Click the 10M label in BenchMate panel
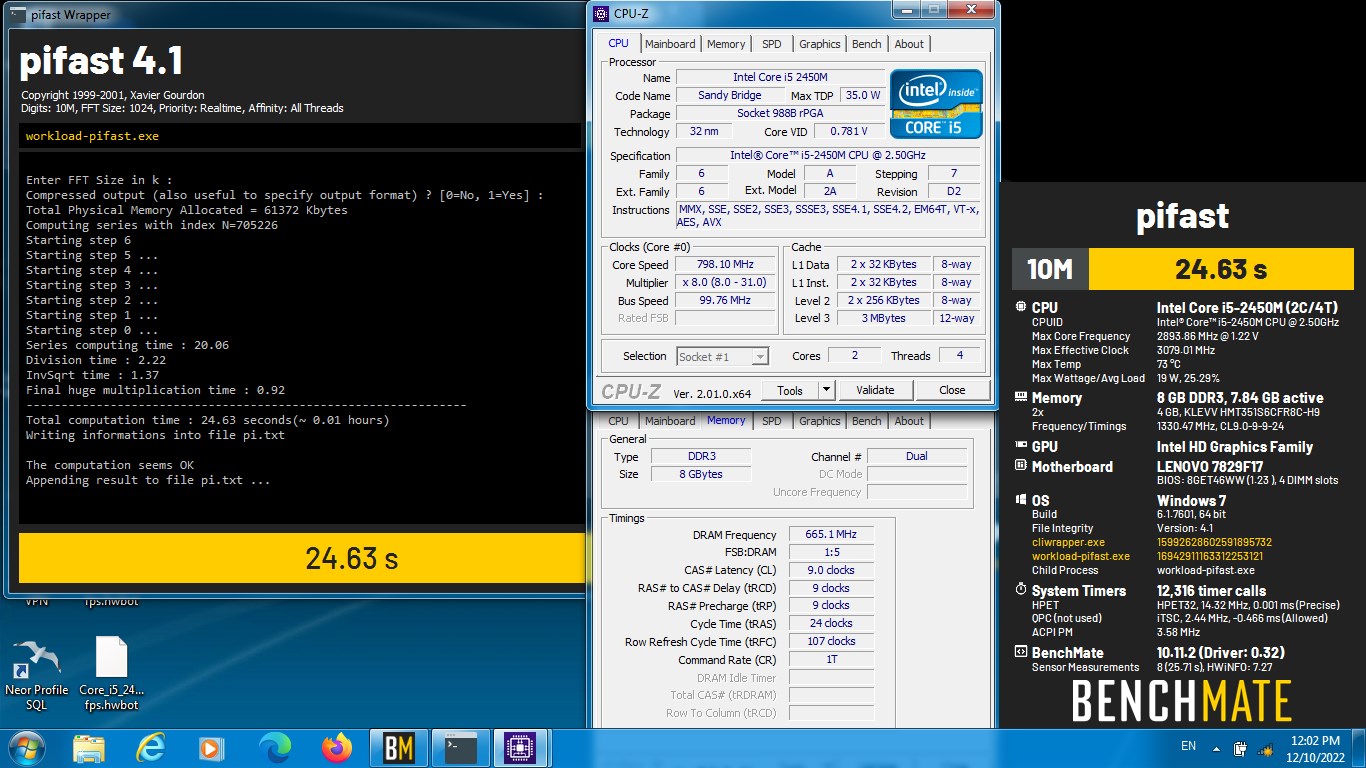Screen dimensions: 1366x768 (x=1050, y=269)
